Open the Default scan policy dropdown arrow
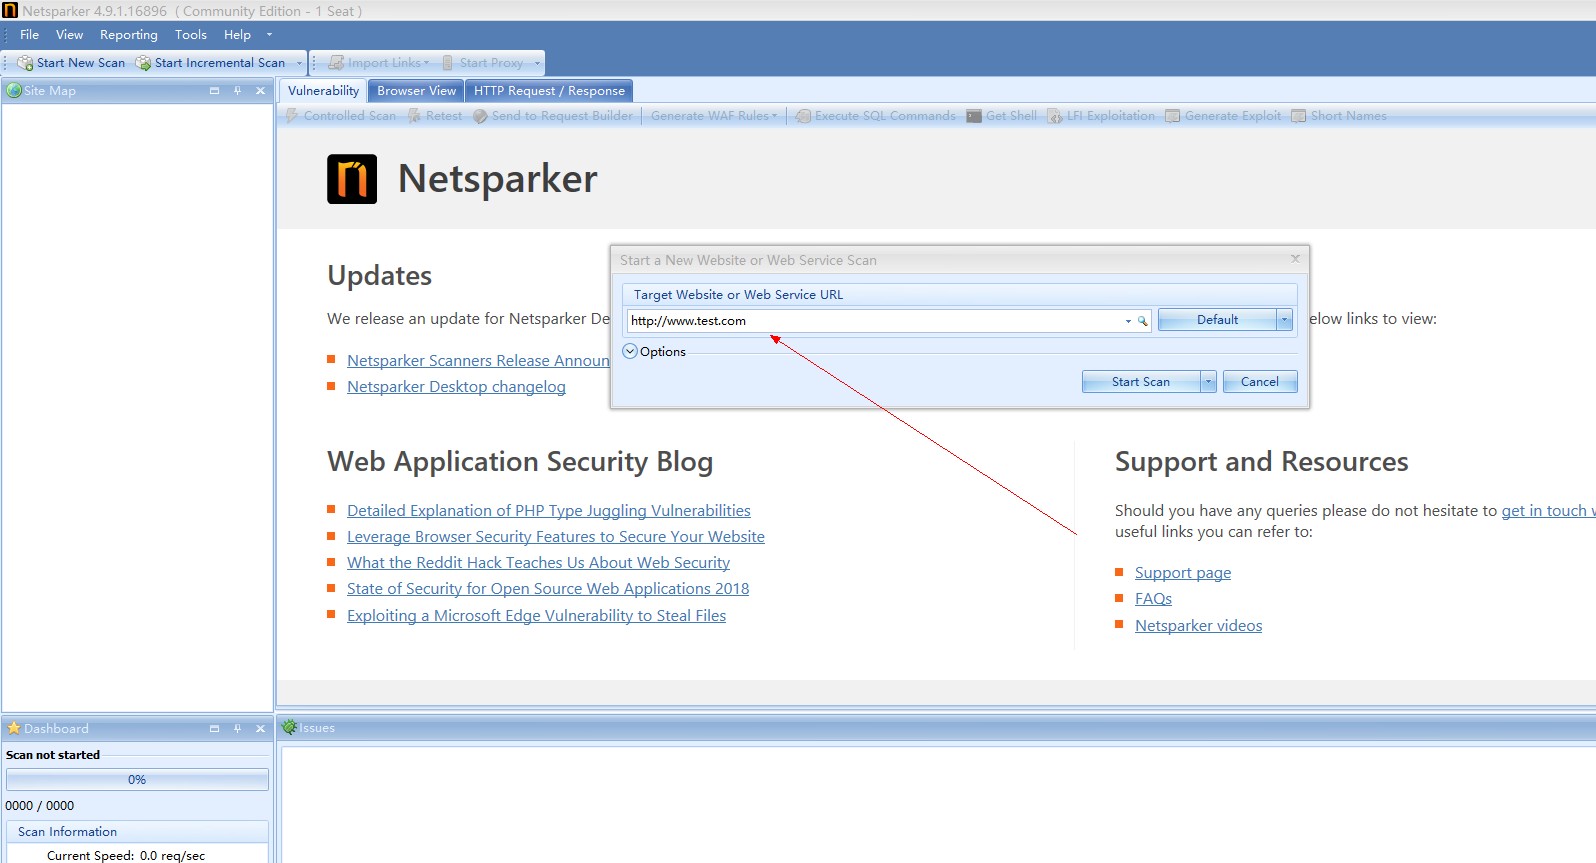Viewport: 1596px width, 863px height. pos(1285,320)
